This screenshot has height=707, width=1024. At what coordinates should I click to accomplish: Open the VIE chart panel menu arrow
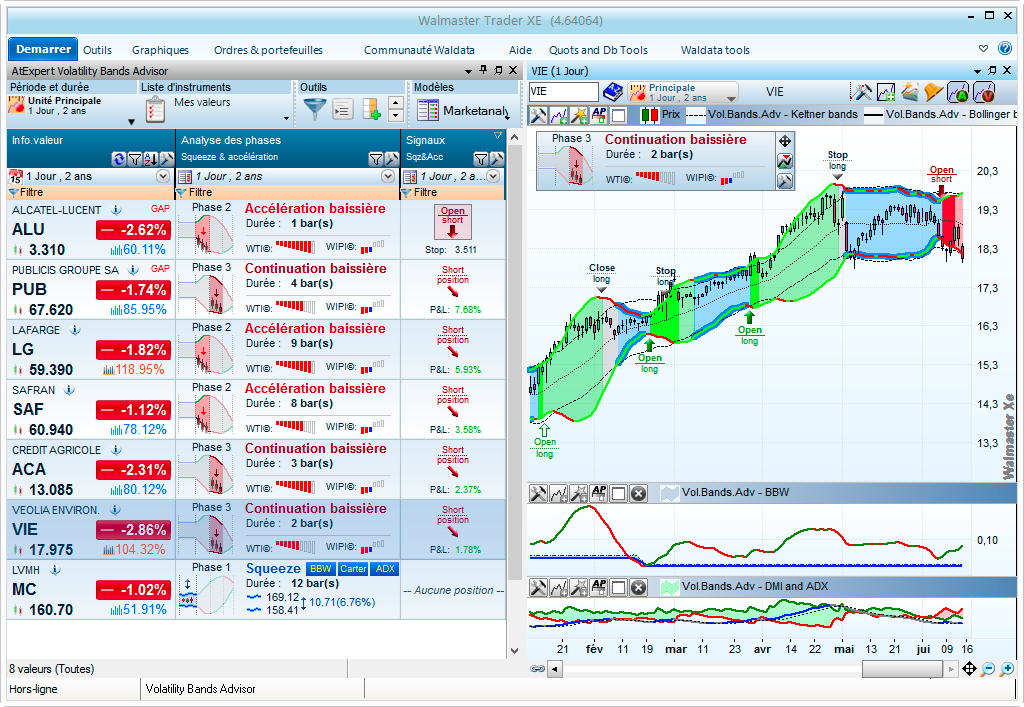pos(977,71)
